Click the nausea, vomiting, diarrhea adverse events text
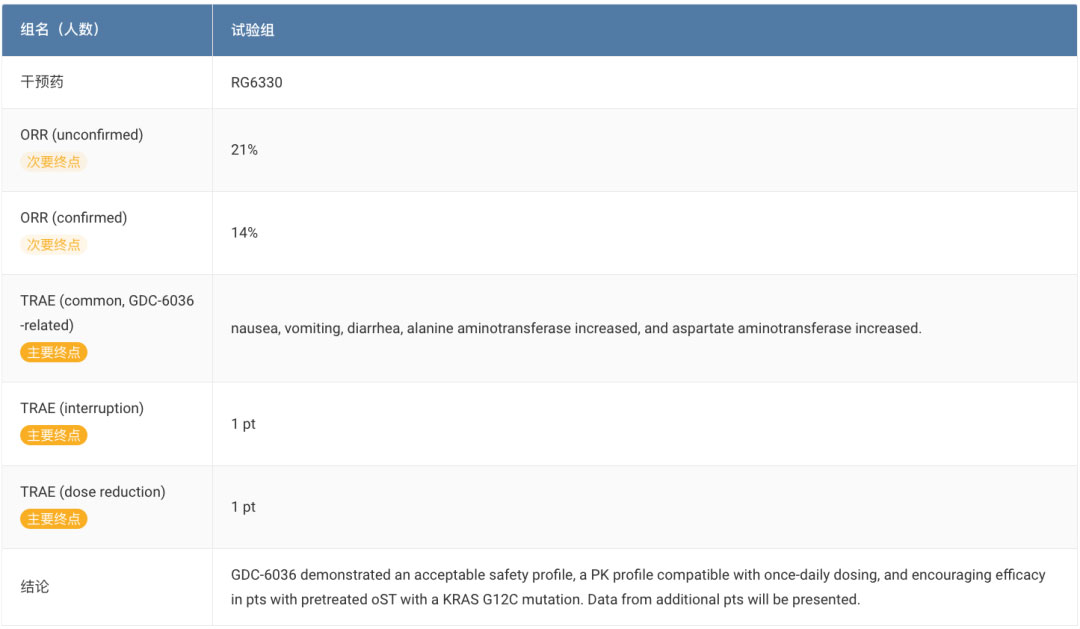 tap(576, 328)
